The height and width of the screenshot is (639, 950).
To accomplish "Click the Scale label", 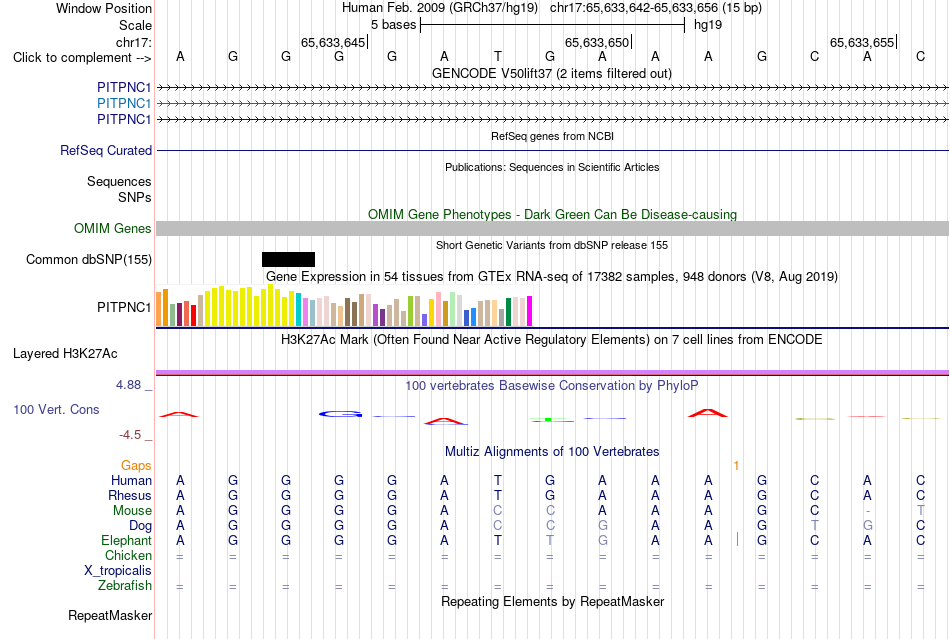I will 135,25.
